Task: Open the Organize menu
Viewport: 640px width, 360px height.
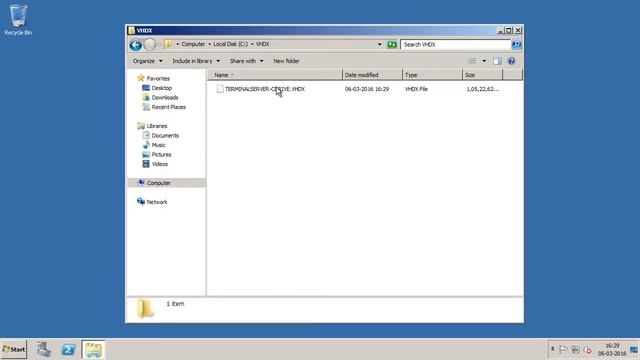Action: pos(147,61)
